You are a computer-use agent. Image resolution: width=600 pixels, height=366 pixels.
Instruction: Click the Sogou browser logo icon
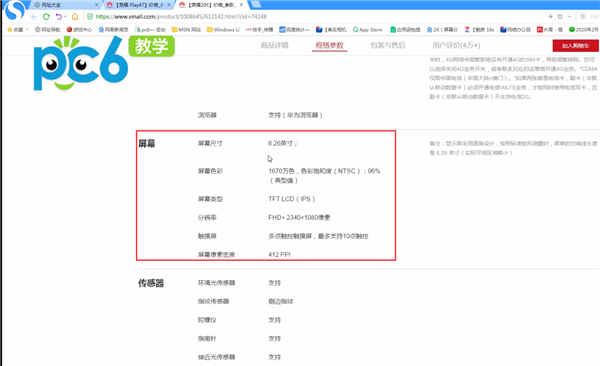[x=15, y=9]
